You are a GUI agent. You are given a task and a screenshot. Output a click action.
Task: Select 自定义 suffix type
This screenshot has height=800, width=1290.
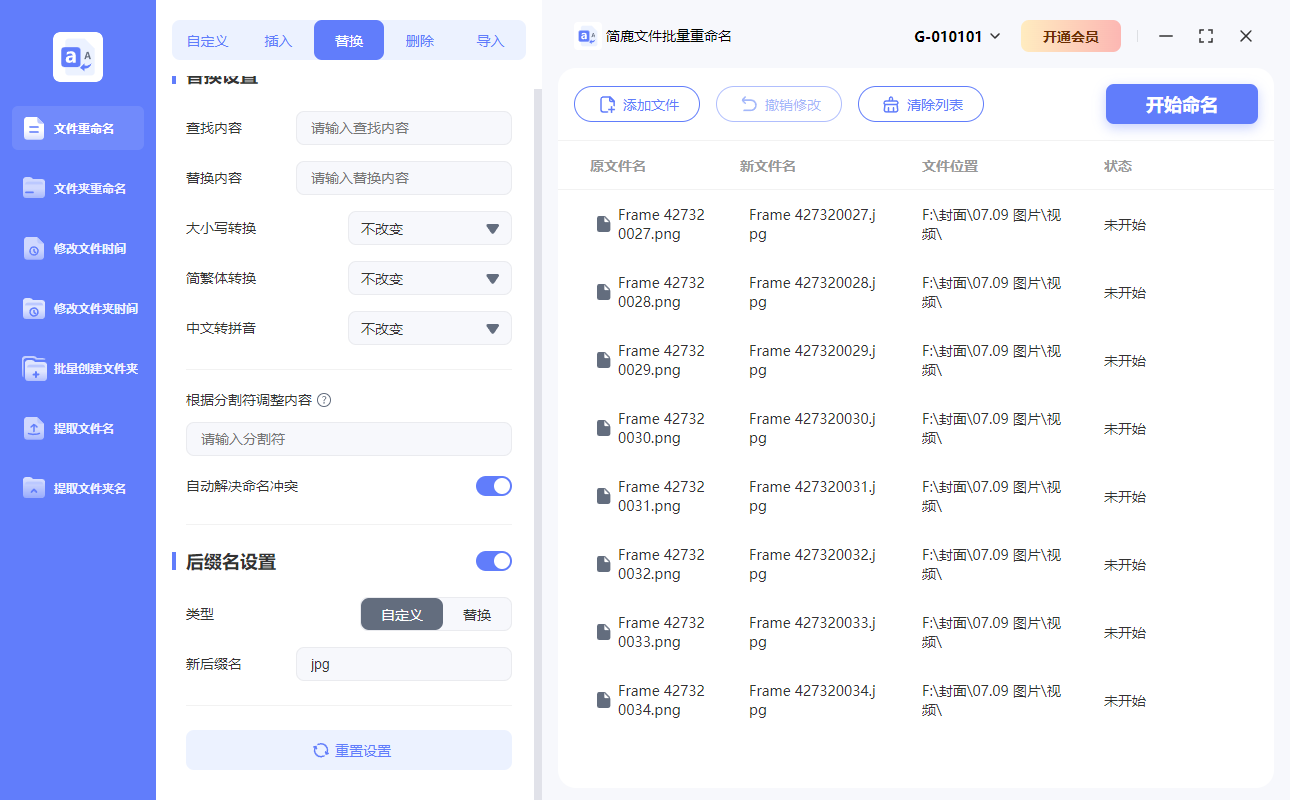tap(402, 614)
